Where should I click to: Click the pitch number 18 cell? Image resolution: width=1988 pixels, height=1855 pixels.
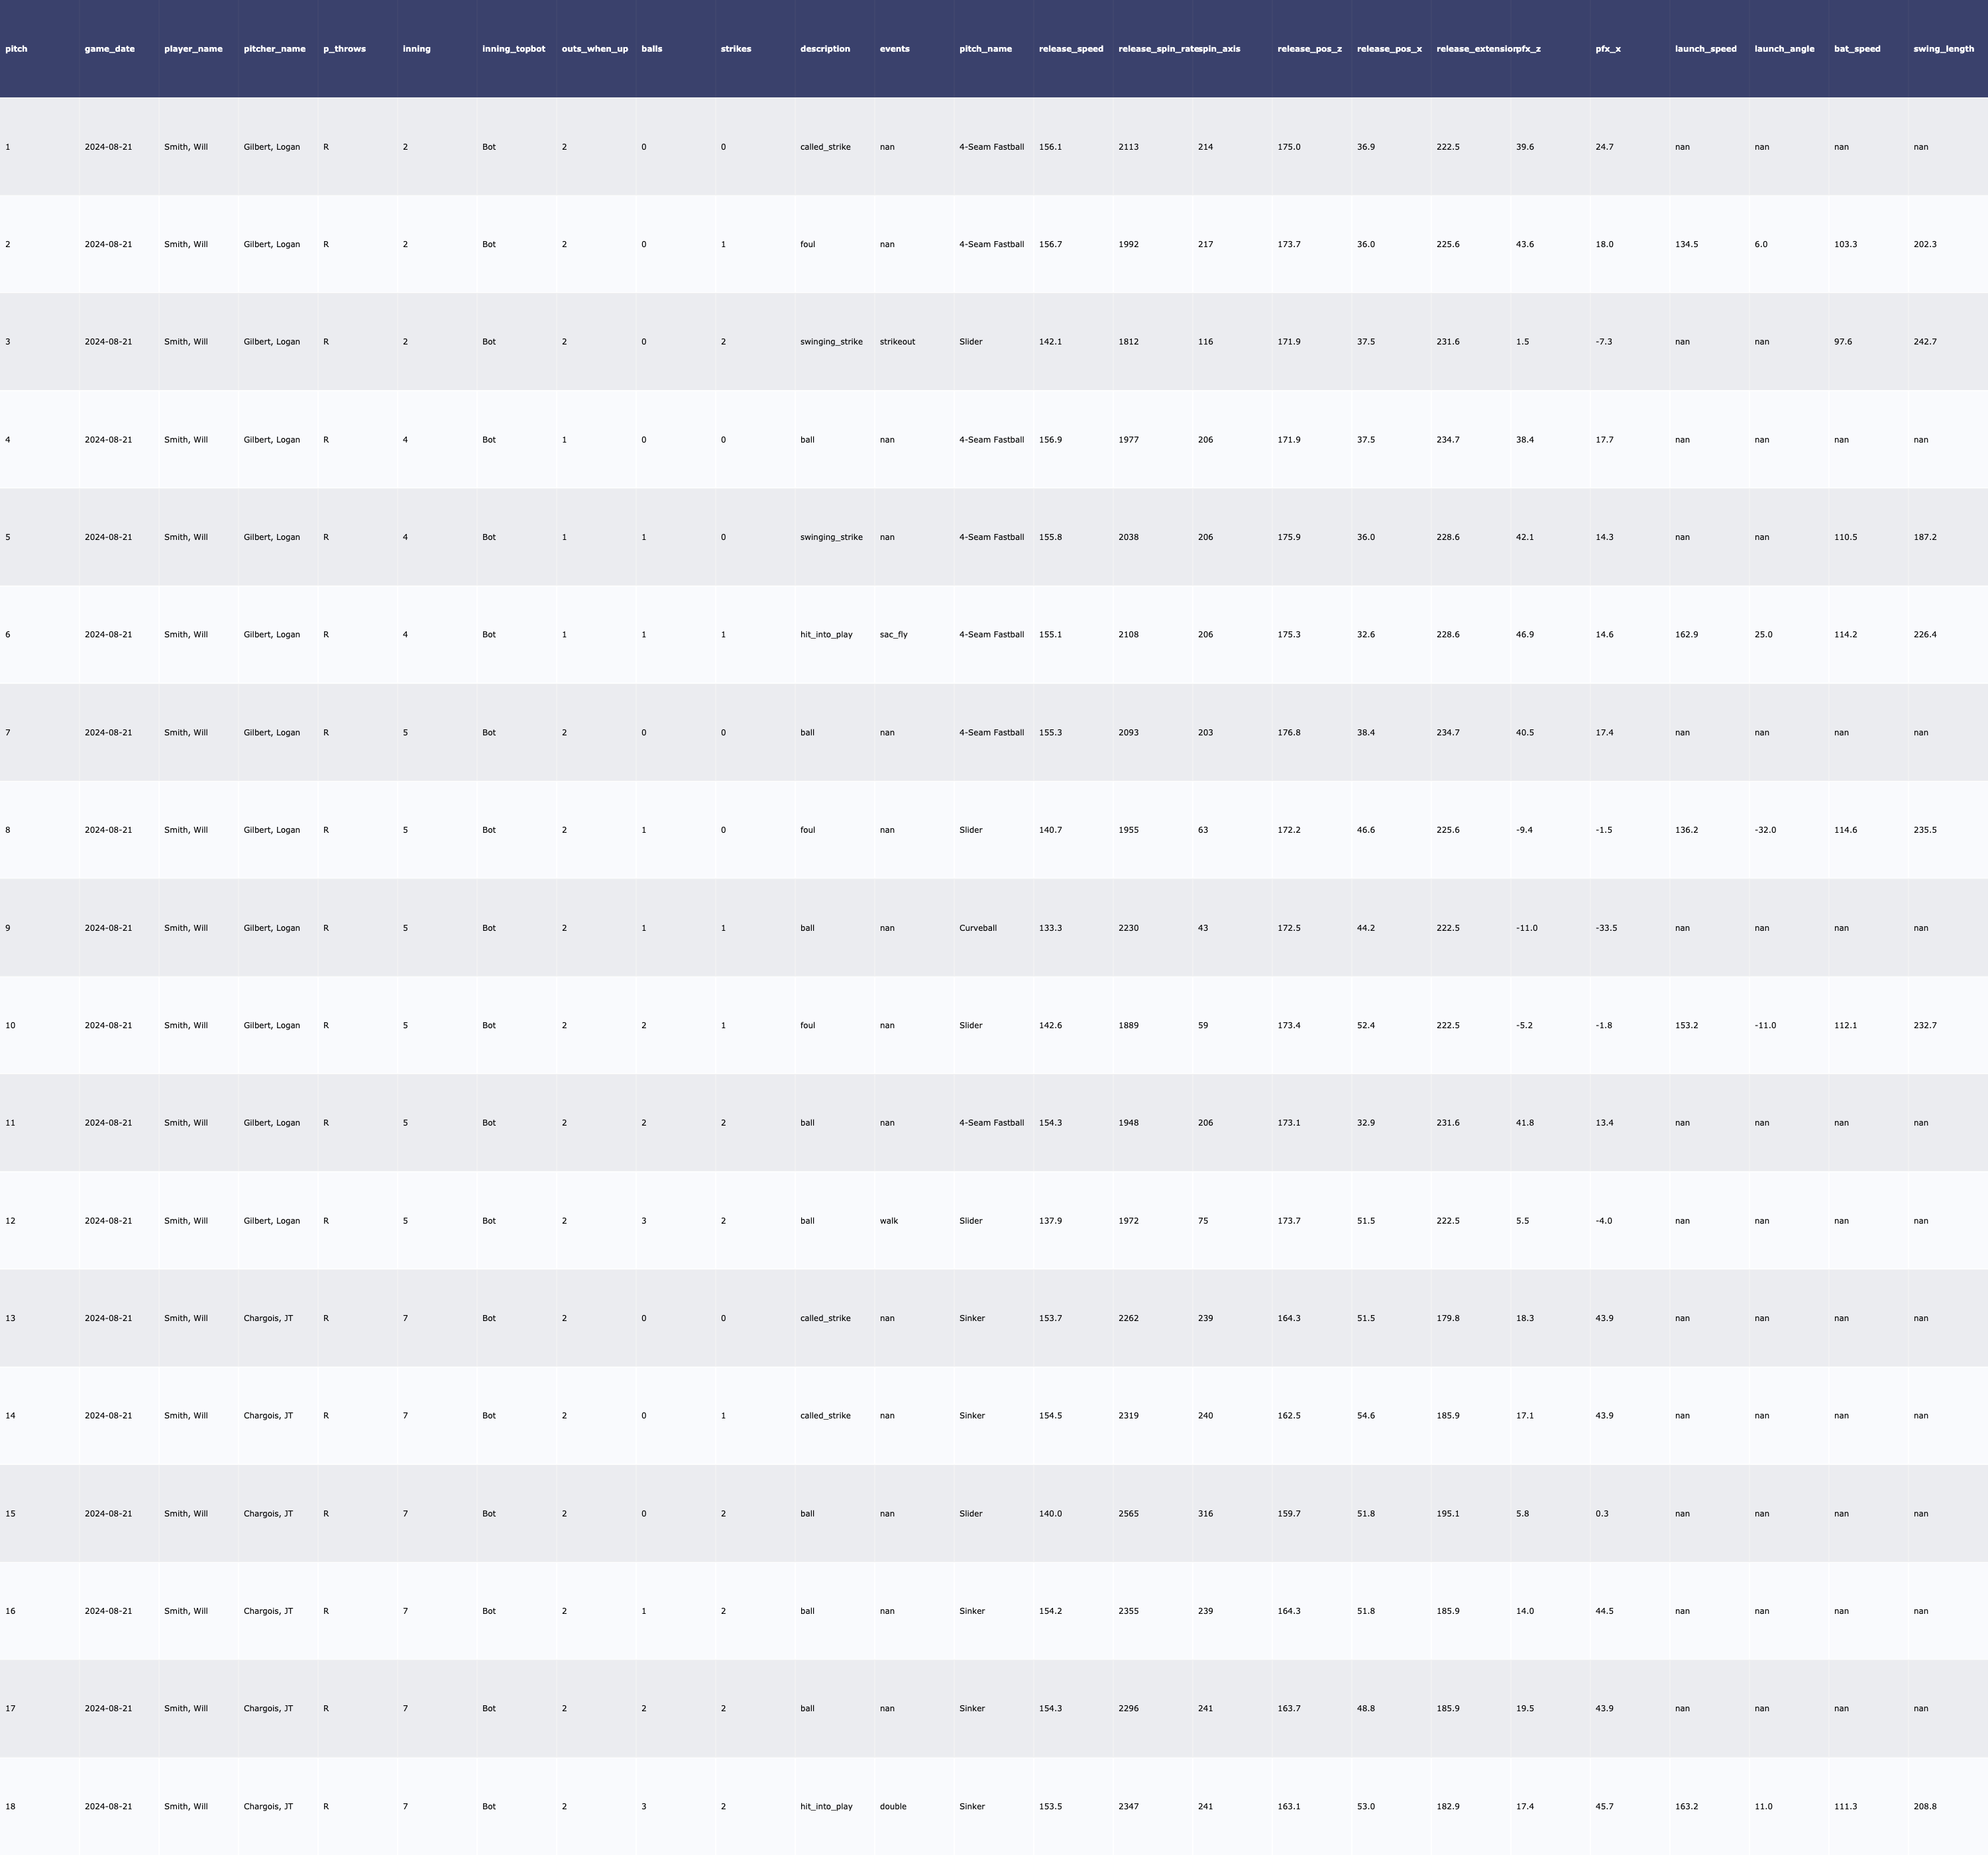point(10,1806)
